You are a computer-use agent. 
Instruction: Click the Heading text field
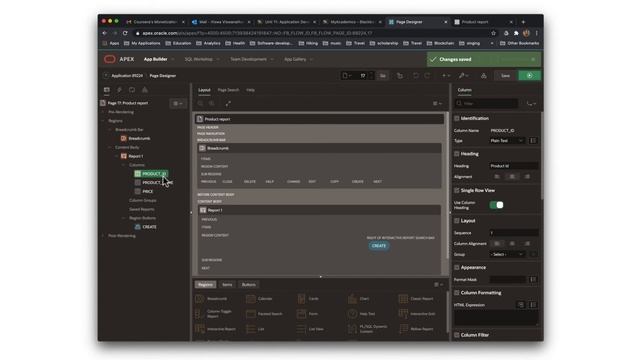(x=513, y=166)
